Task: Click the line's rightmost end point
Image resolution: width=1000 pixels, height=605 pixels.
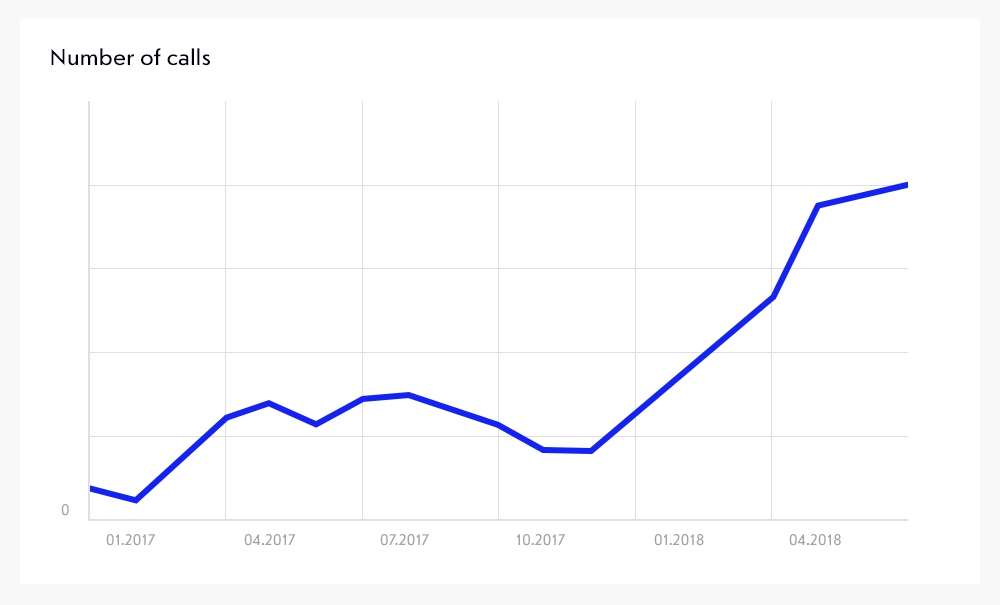Action: (x=906, y=185)
